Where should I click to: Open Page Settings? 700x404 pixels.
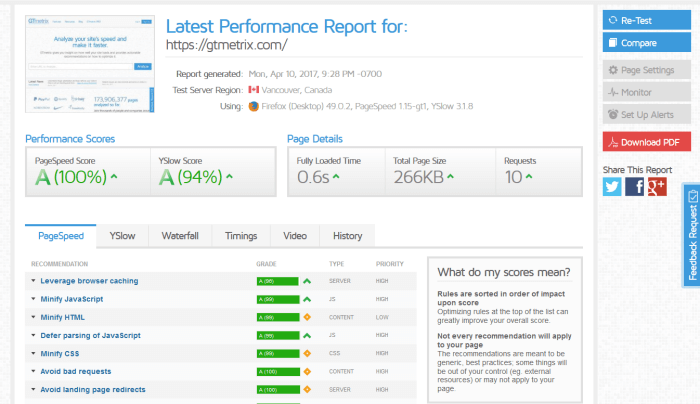click(x=646, y=70)
